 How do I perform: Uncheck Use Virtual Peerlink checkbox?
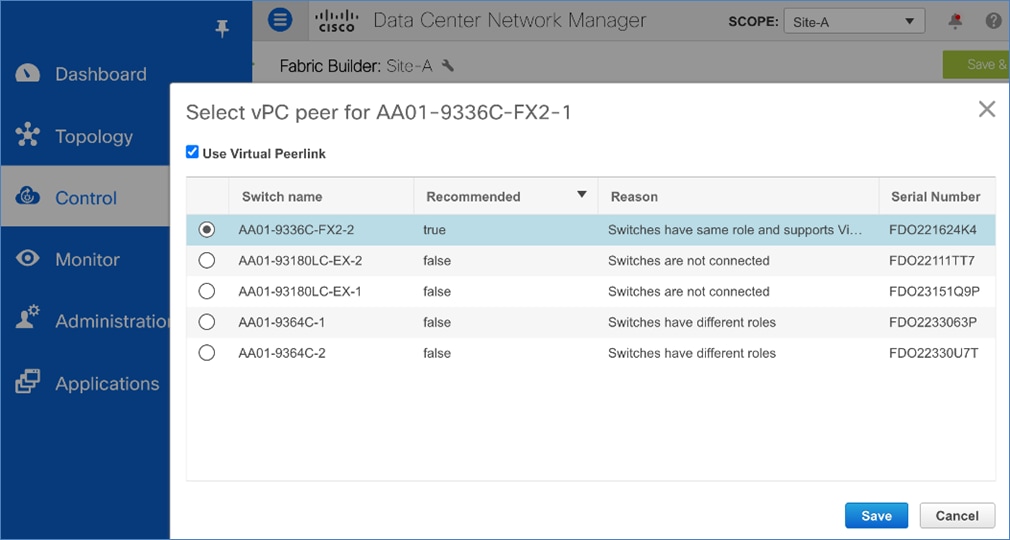[192, 152]
